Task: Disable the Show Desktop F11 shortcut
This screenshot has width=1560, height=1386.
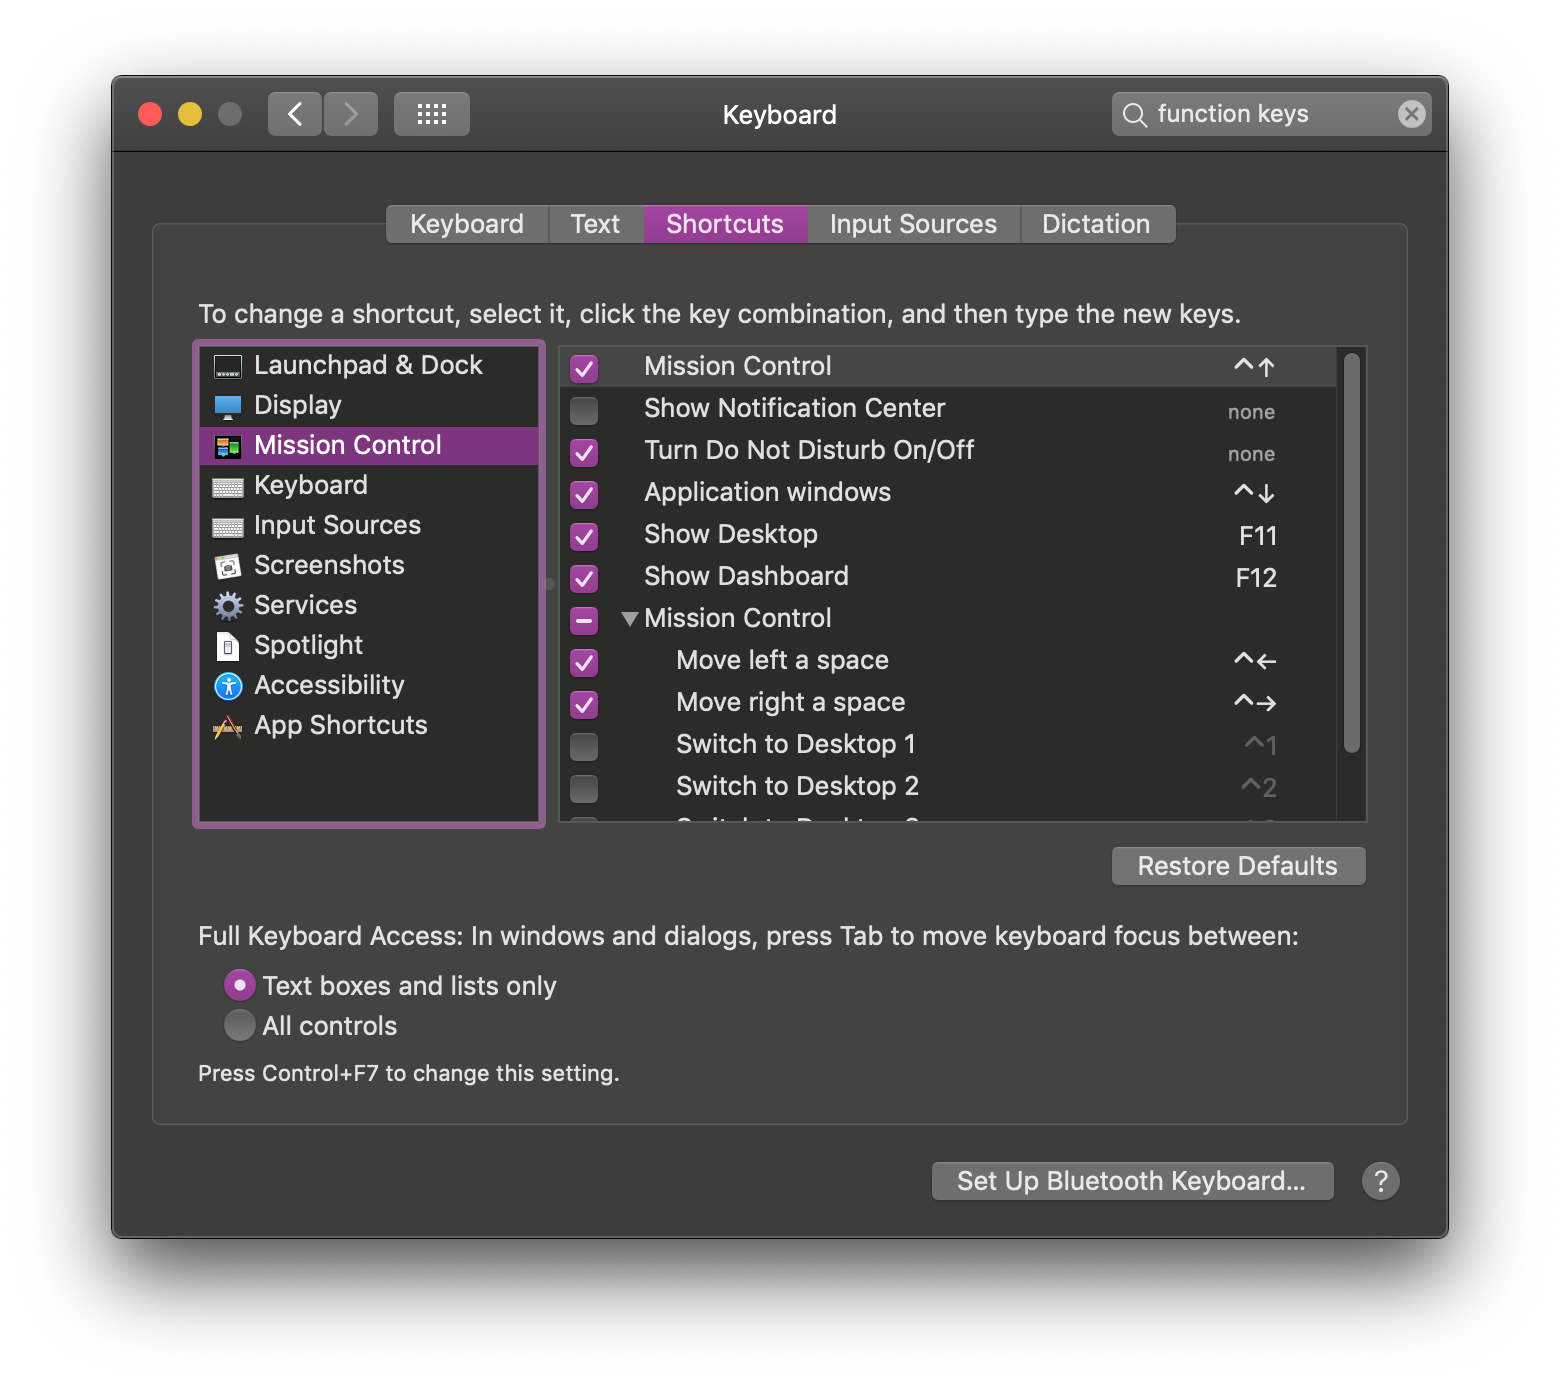Action: [x=583, y=536]
